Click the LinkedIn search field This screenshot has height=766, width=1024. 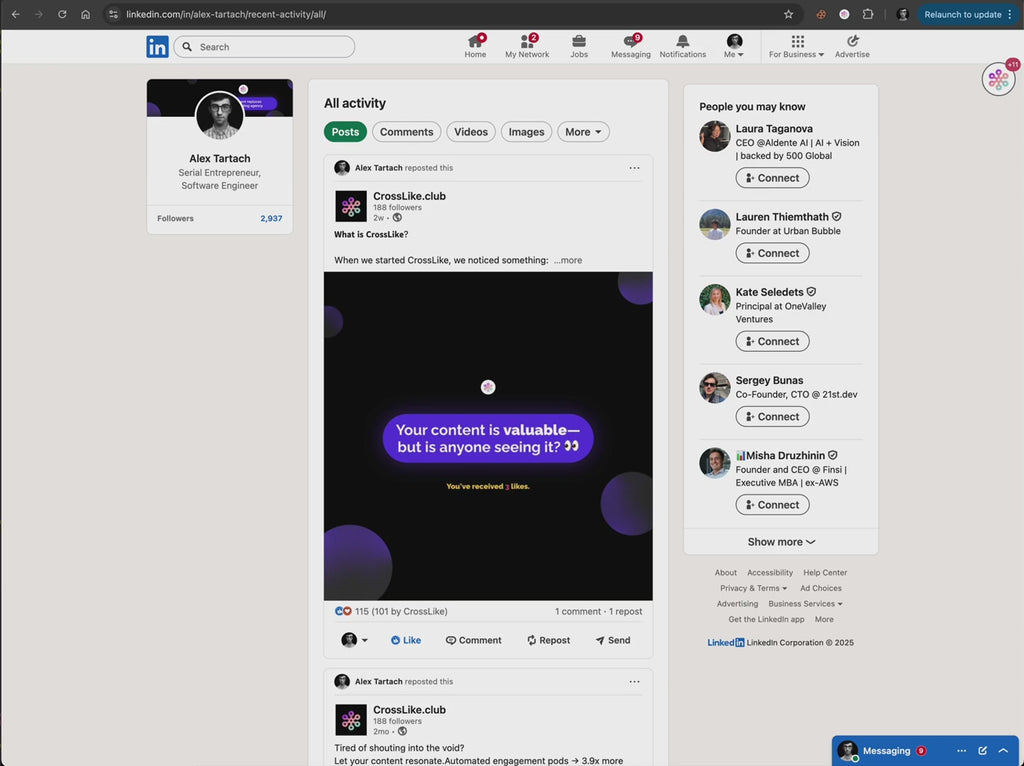click(x=264, y=47)
